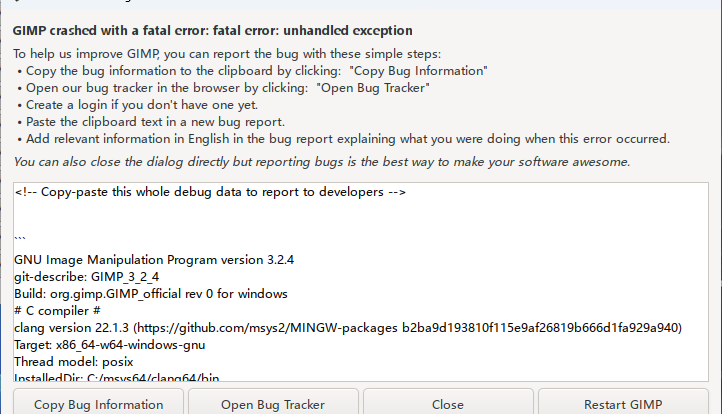This screenshot has width=722, height=414.
Task: Click the fatal error unhandled exception heading
Action: [212, 30]
